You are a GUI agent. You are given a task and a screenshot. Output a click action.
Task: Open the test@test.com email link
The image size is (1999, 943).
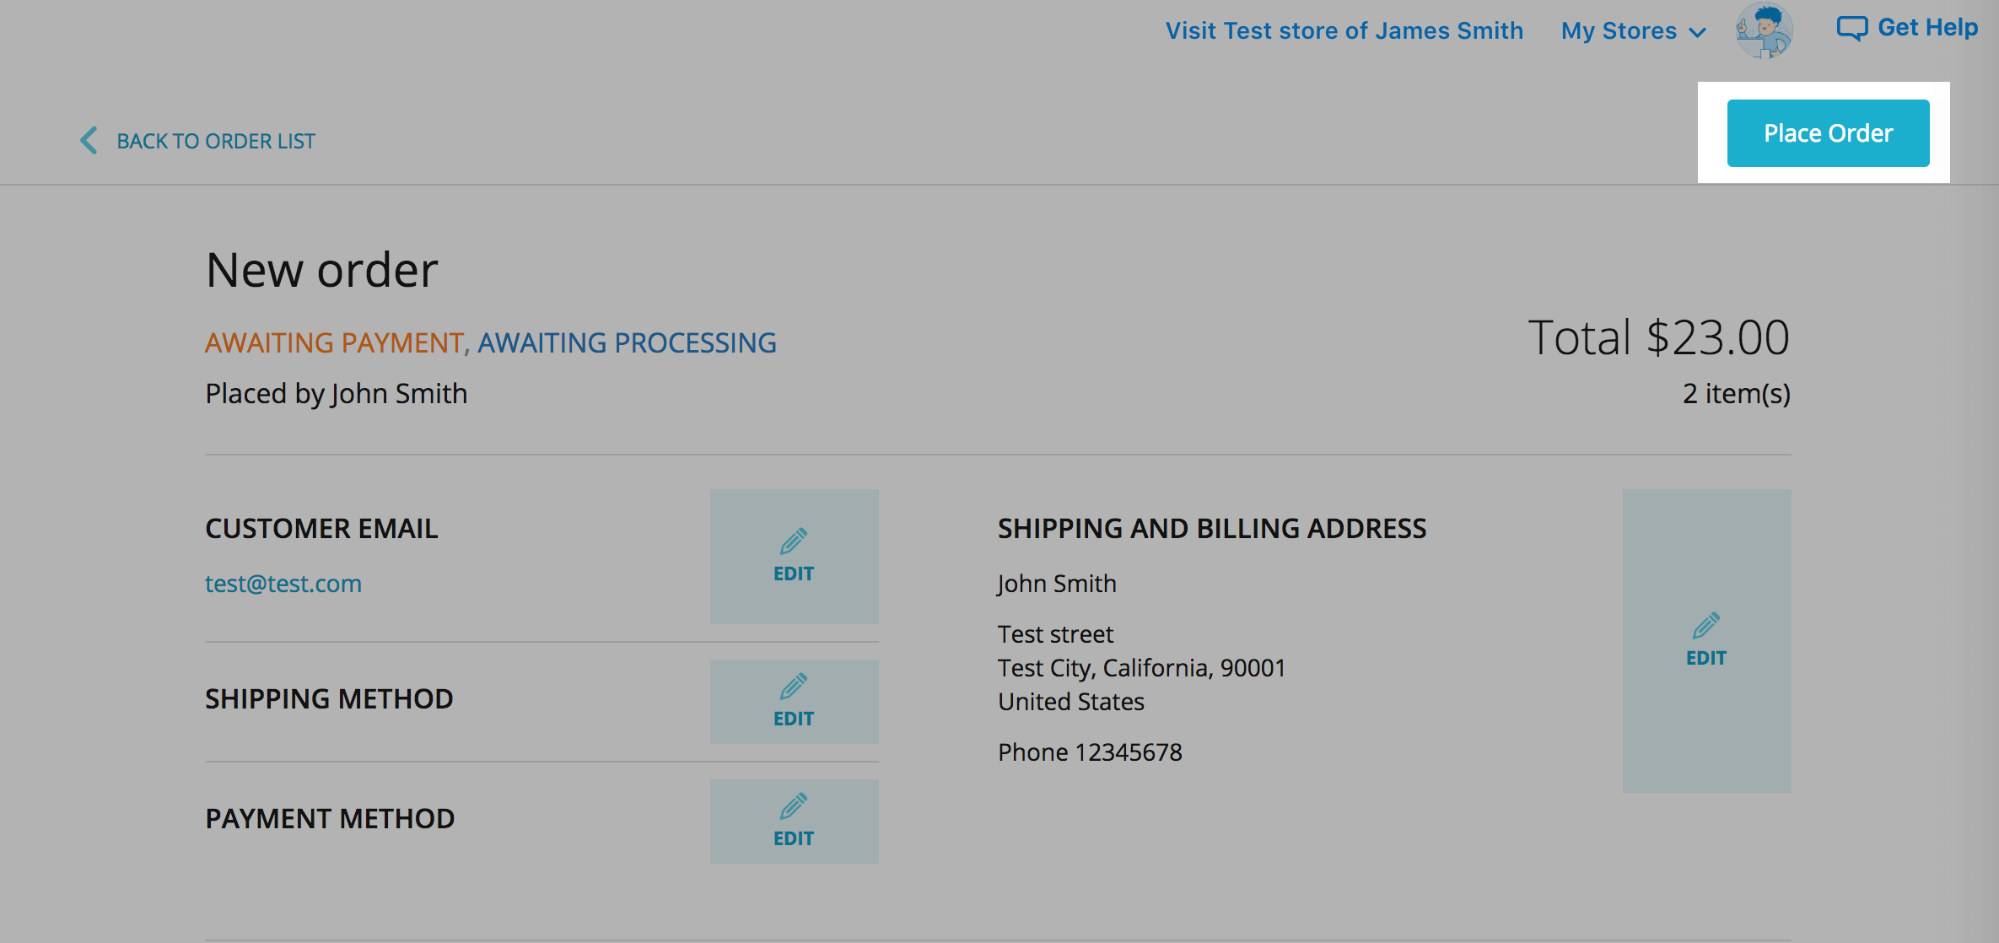point(283,584)
